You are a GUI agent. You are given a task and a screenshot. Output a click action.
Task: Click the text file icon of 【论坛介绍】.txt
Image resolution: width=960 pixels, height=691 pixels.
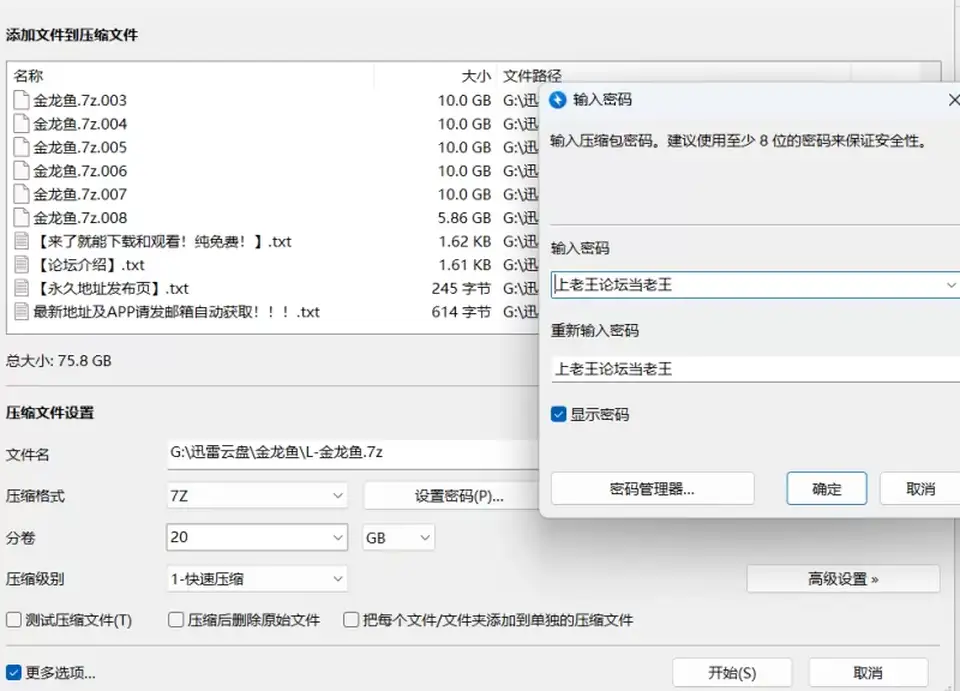coord(21,264)
